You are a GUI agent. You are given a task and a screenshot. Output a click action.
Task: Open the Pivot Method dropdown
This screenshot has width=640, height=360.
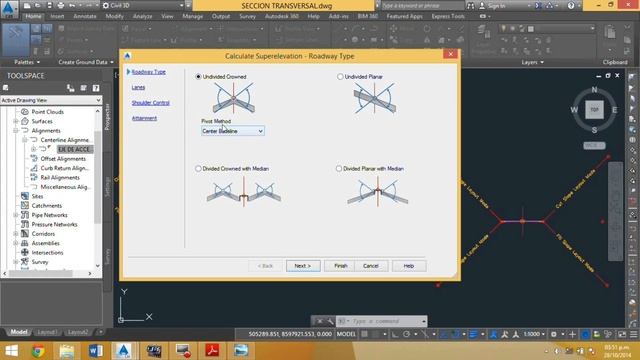point(233,131)
